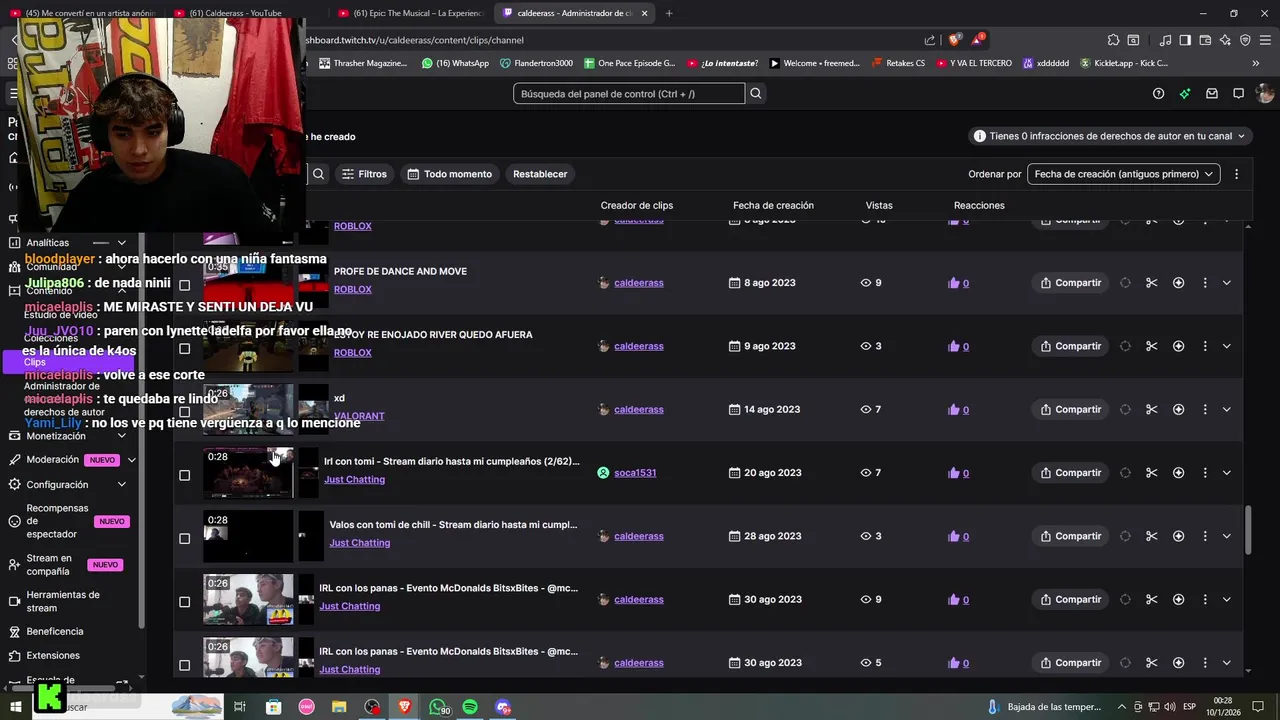Viewport: 1280px width, 720px height.
Task: Open the Brave browser icon in the taskbar
Action: click(405, 707)
